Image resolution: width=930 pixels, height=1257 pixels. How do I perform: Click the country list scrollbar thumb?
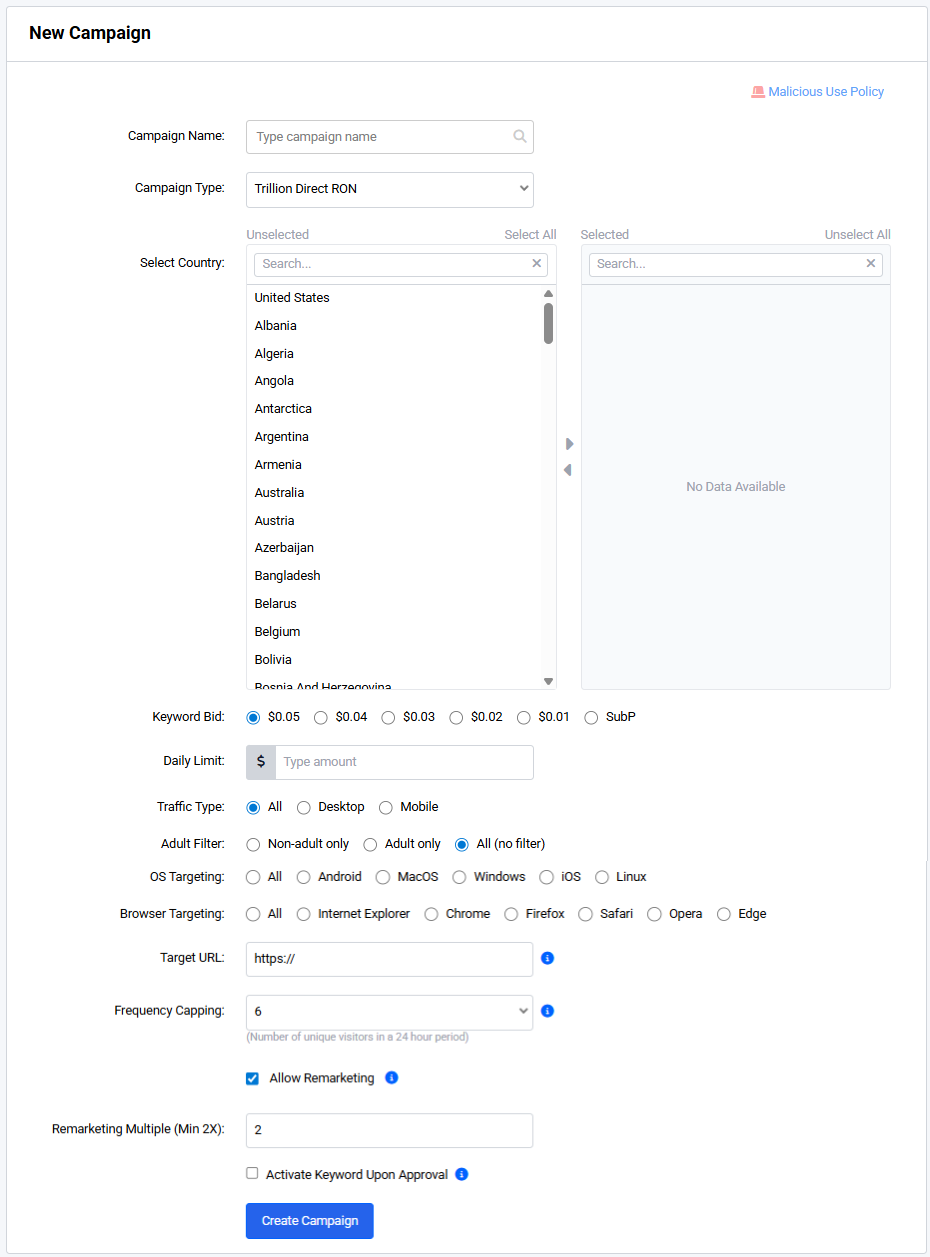548,323
